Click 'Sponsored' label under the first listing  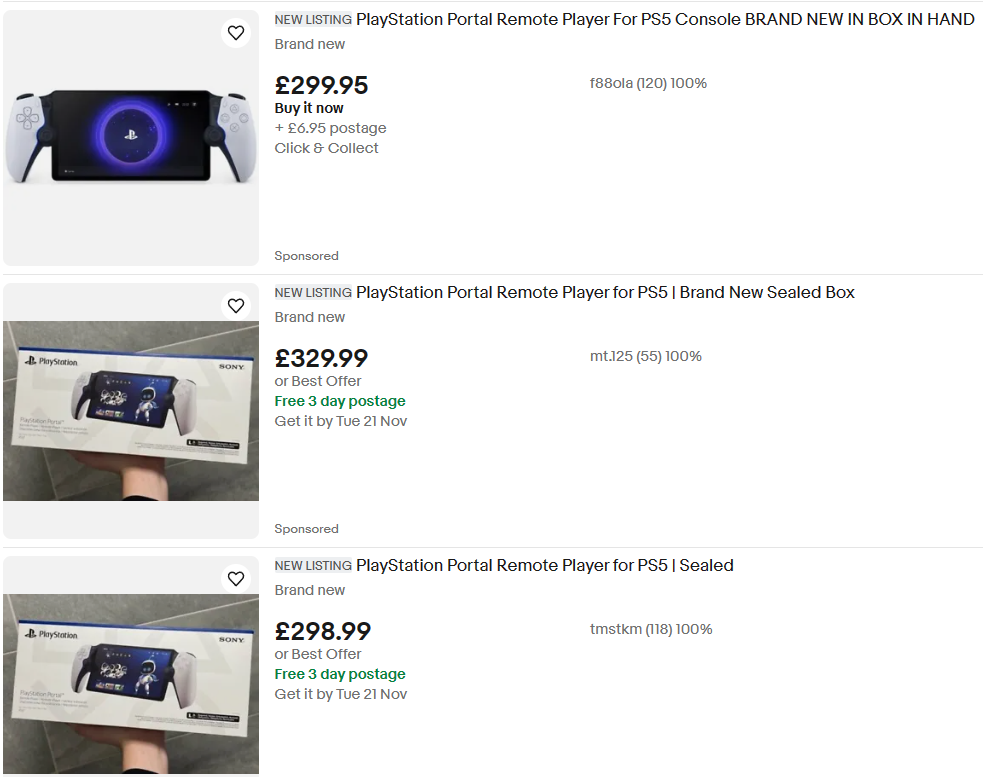point(306,256)
